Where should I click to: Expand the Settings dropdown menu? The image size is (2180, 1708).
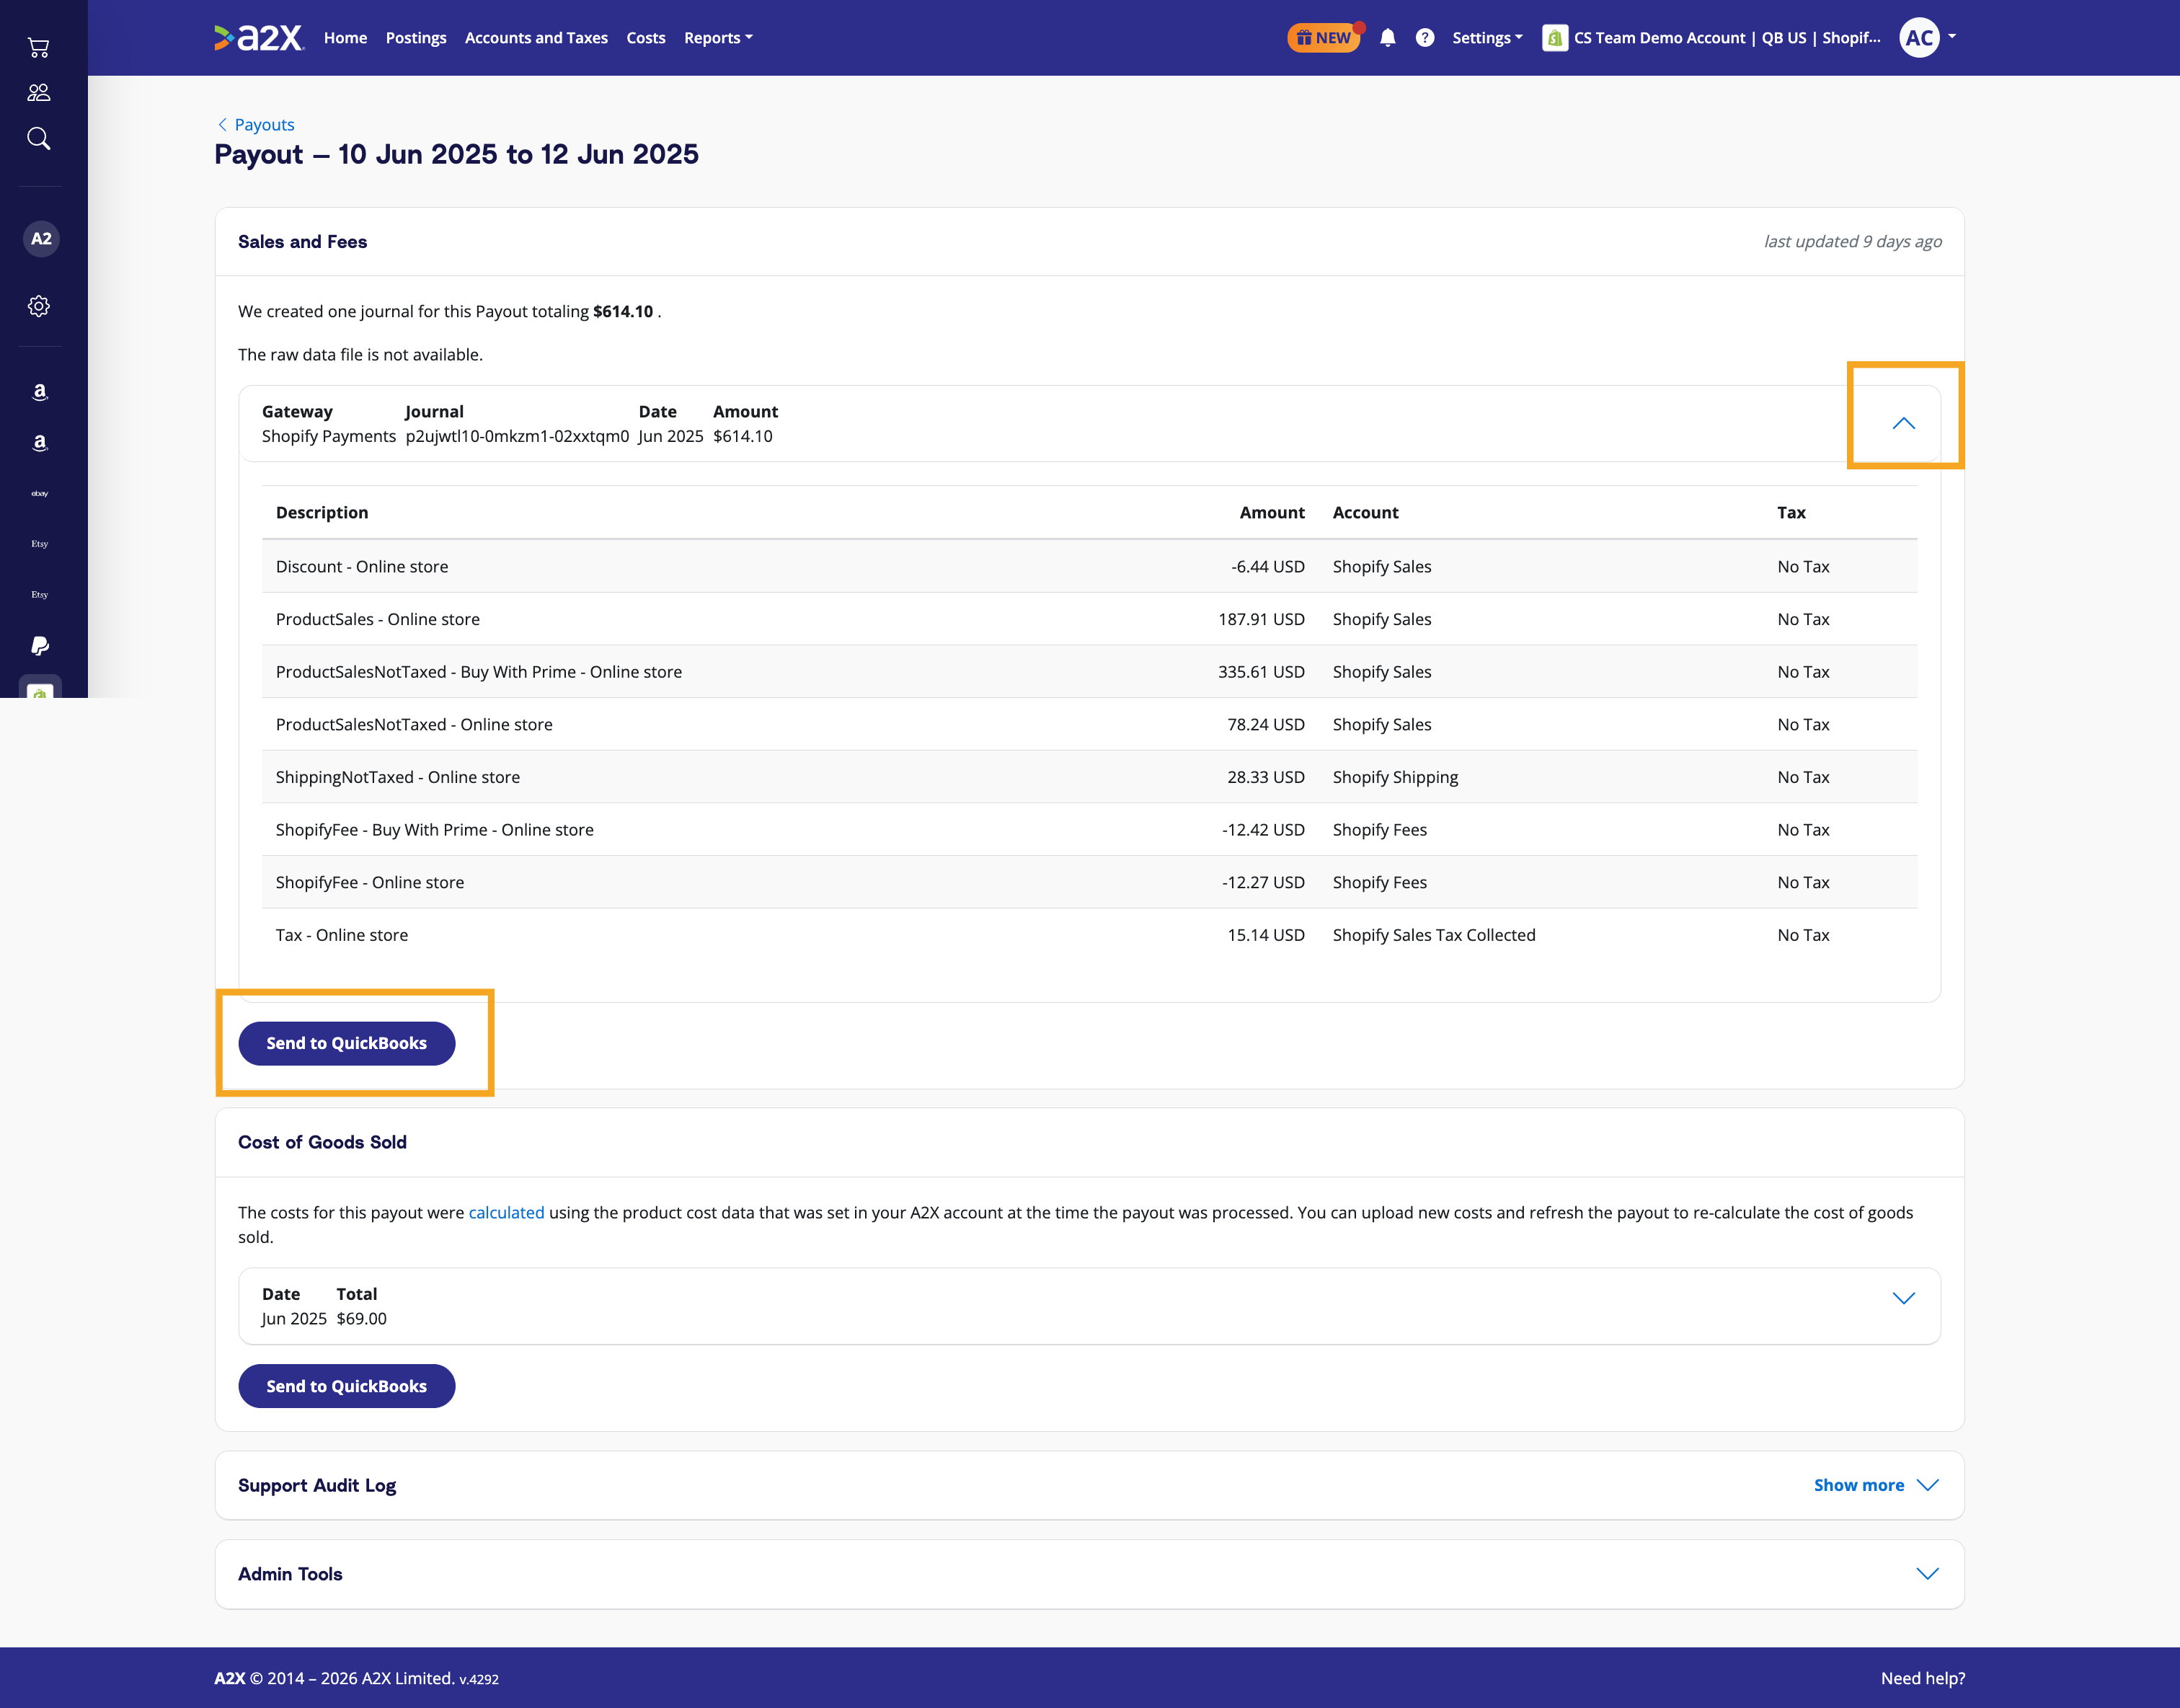coord(1487,38)
